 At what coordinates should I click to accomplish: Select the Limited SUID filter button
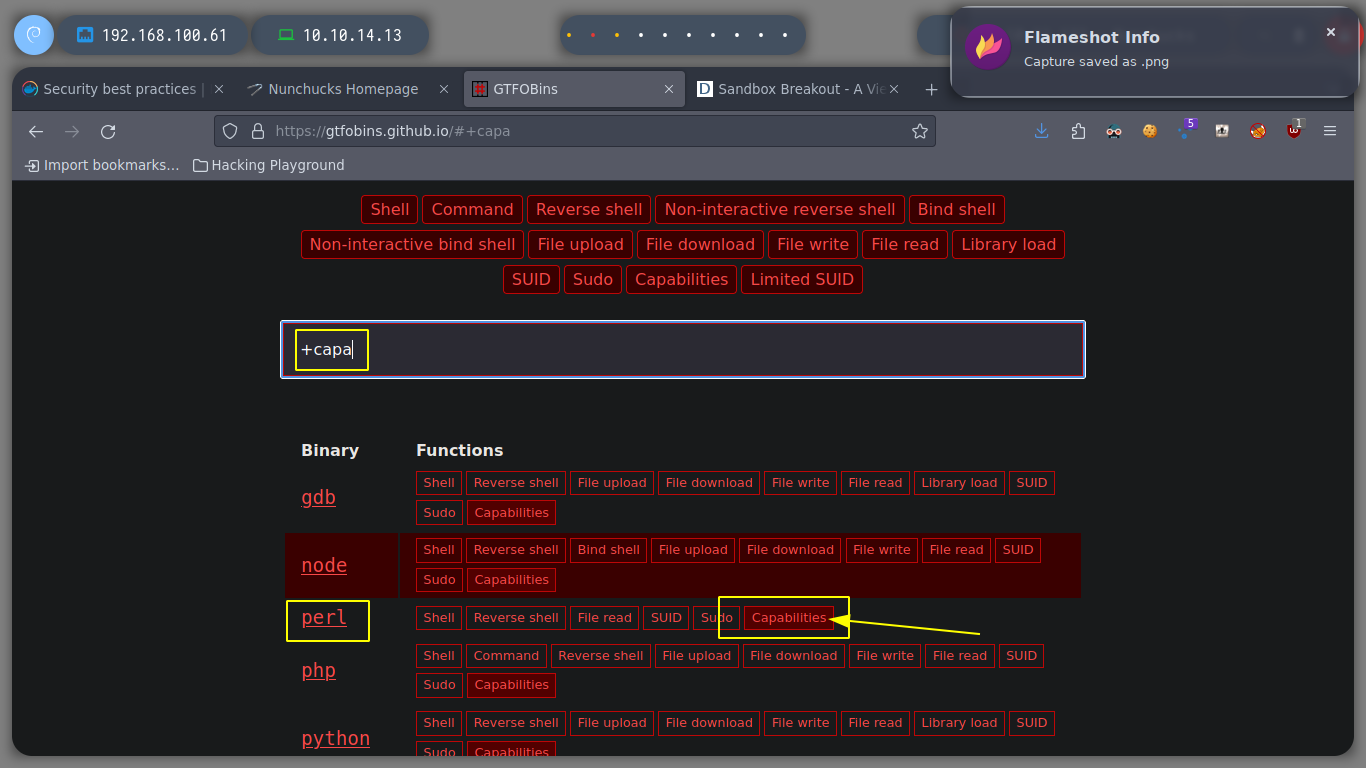pos(801,279)
